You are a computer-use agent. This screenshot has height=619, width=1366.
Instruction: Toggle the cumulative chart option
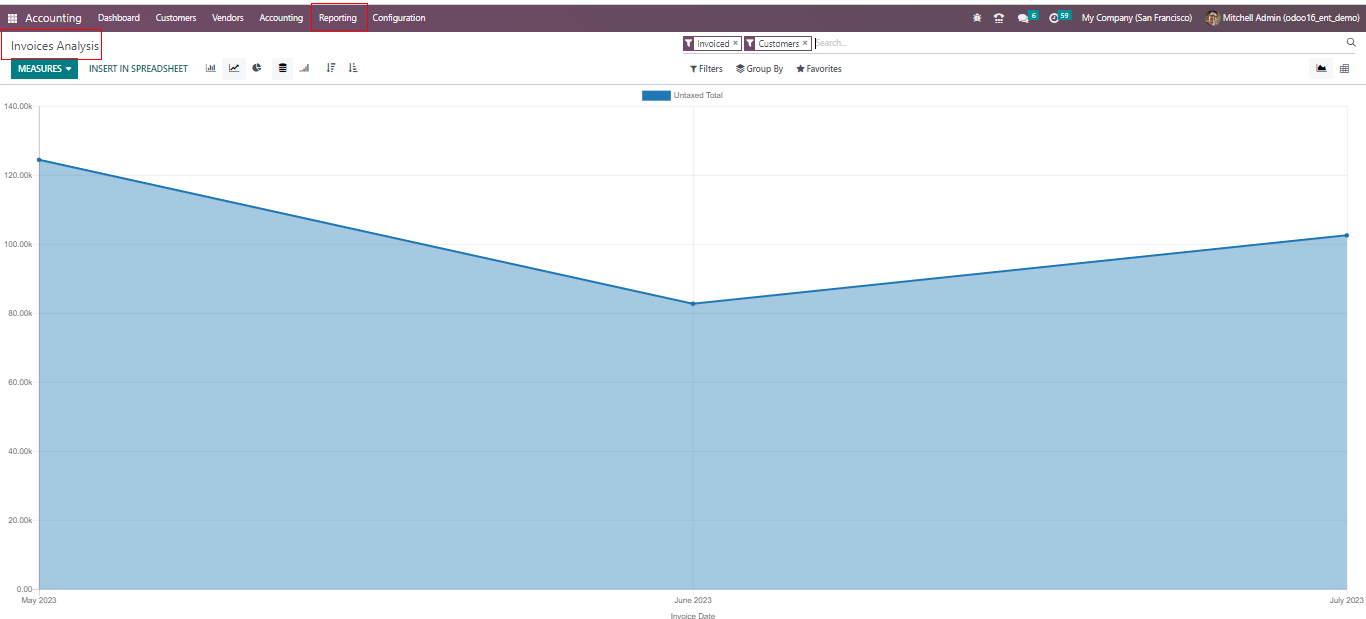tap(304, 69)
